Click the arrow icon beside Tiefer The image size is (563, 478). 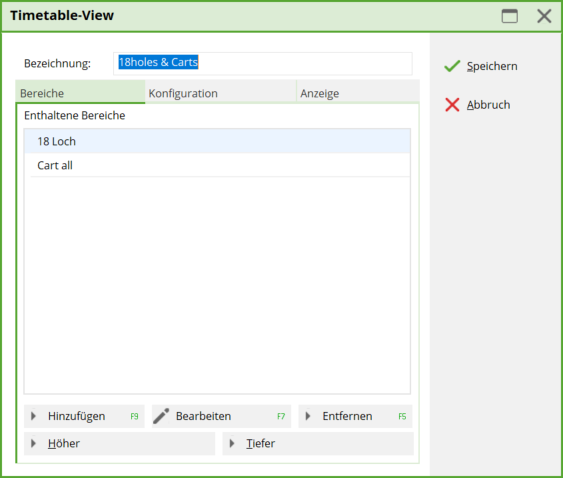point(232,444)
